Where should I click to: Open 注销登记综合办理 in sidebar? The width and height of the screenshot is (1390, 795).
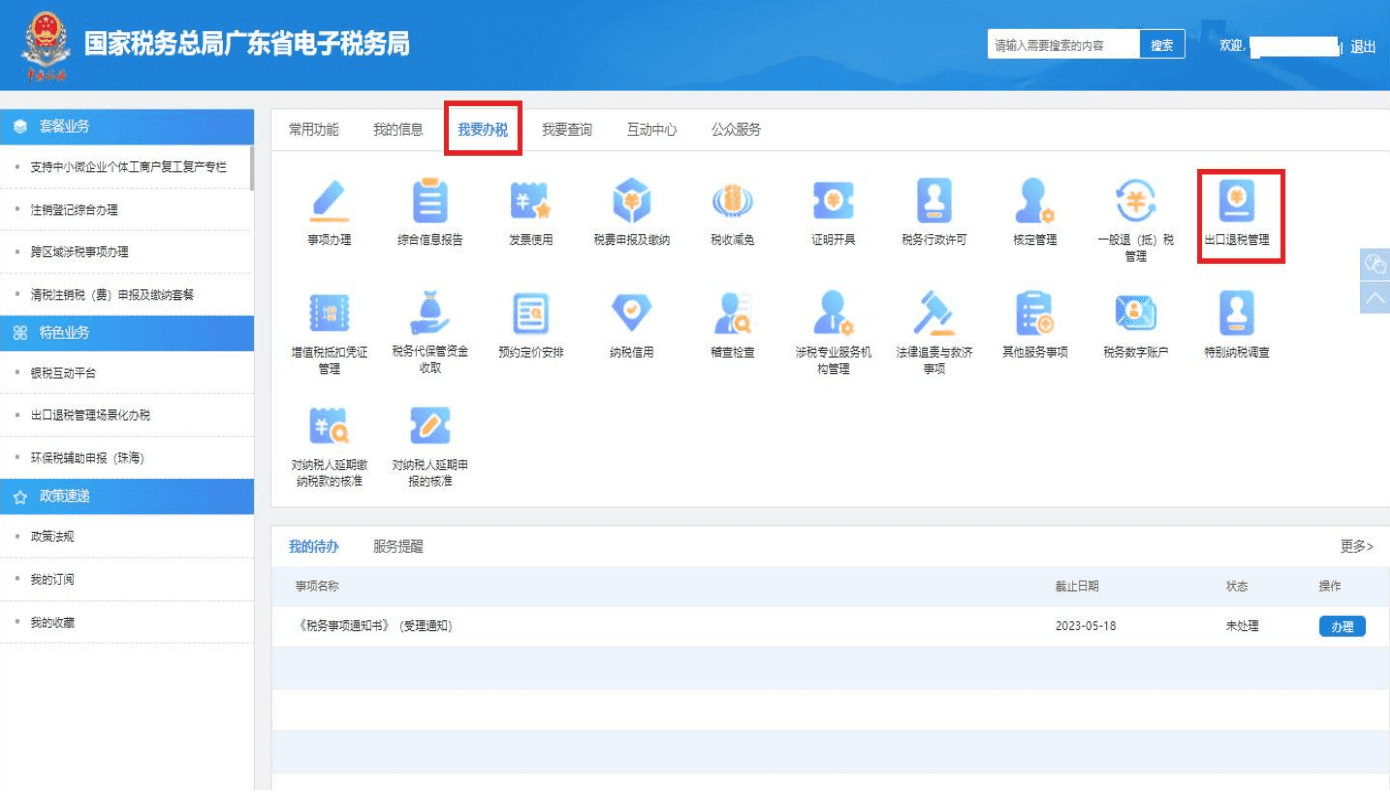(x=74, y=210)
